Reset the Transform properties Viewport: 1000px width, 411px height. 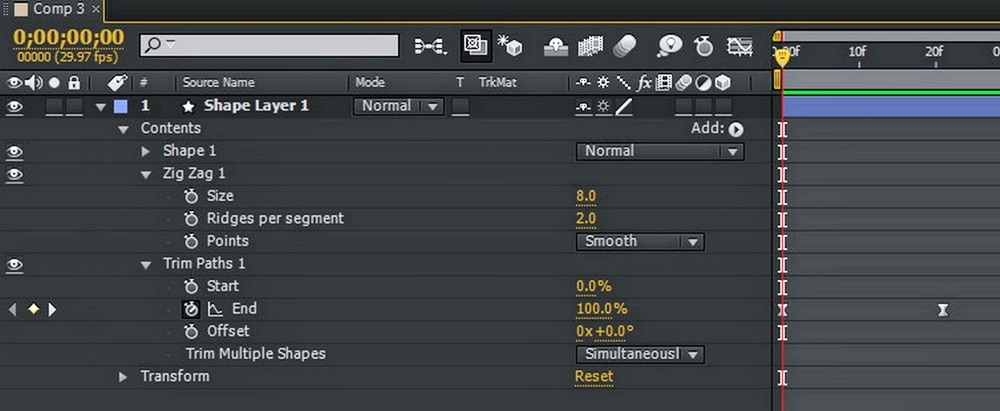click(594, 377)
